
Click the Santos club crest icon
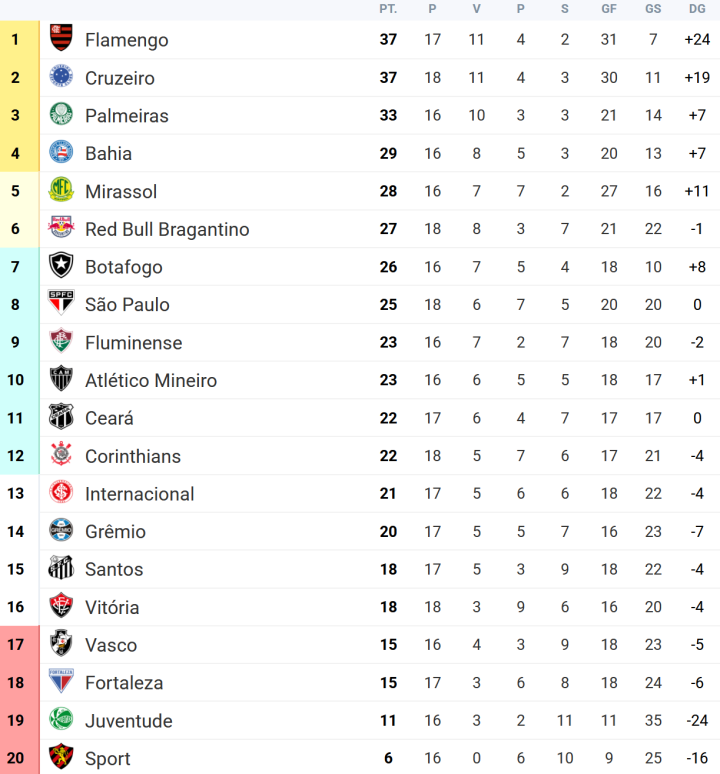(61, 569)
